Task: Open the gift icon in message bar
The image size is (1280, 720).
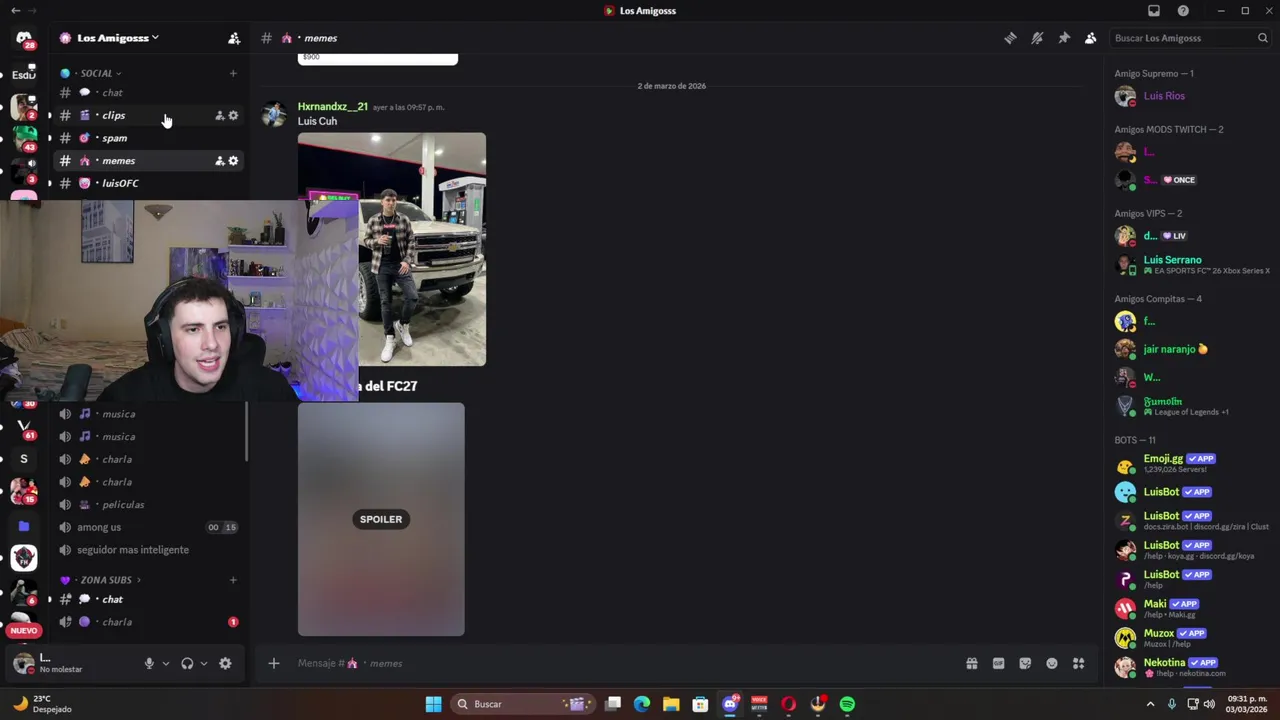Action: 971,663
